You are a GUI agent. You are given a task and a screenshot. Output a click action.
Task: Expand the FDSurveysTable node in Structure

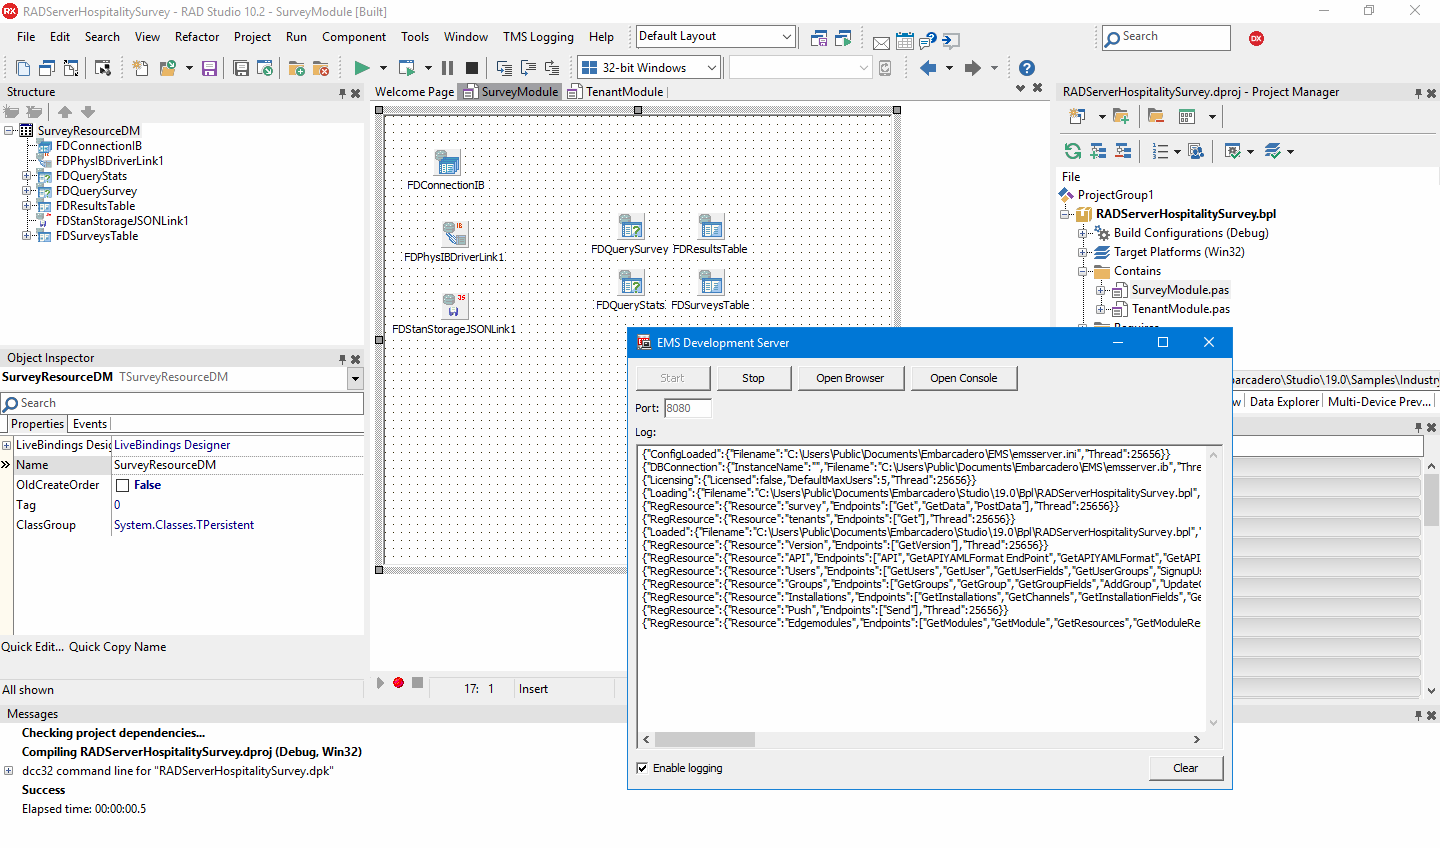coord(27,236)
